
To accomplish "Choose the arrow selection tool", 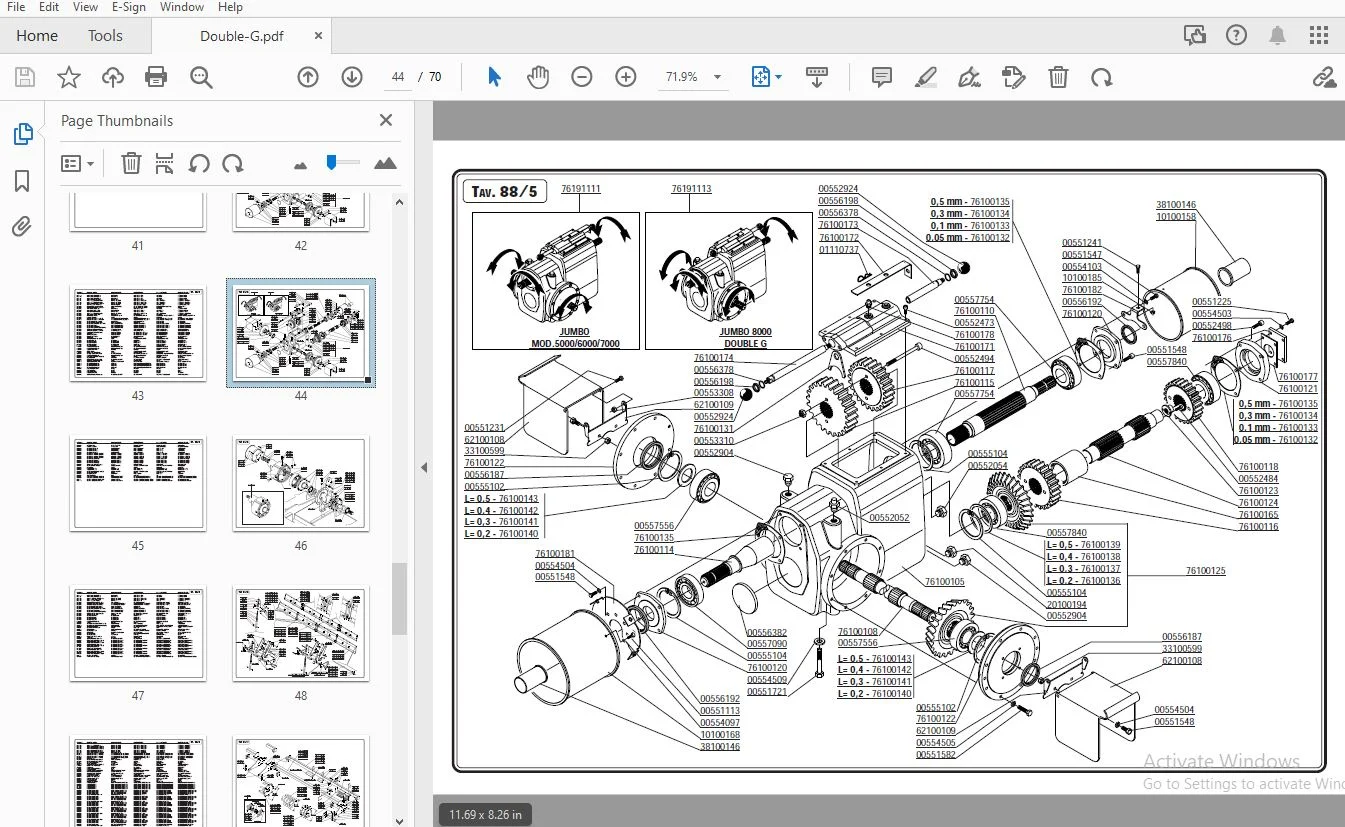I will 494,77.
